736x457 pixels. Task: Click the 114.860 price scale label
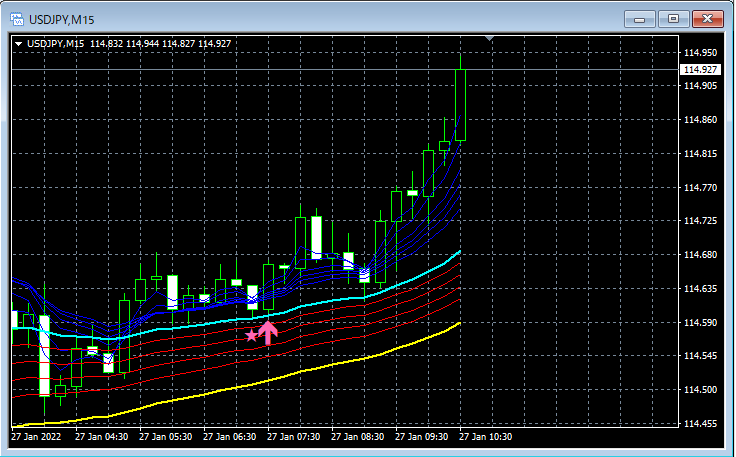click(700, 120)
